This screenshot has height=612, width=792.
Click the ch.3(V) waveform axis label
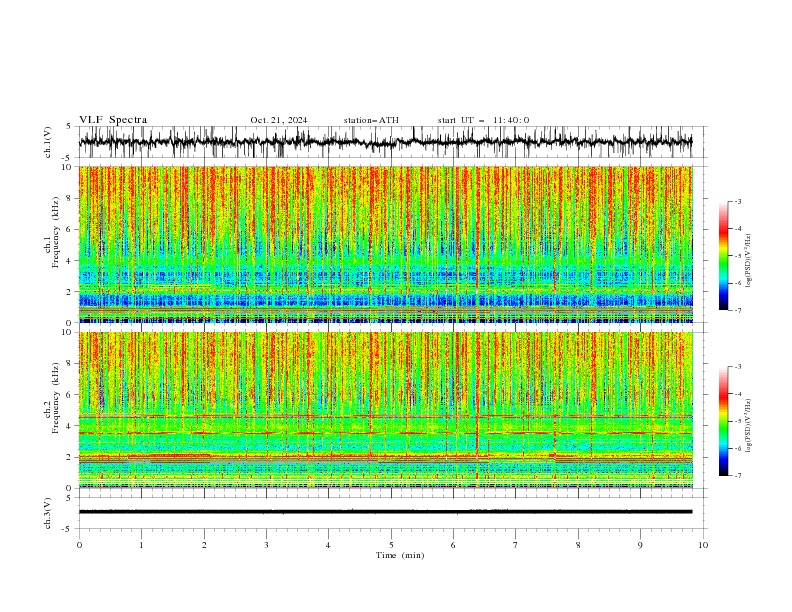point(48,513)
